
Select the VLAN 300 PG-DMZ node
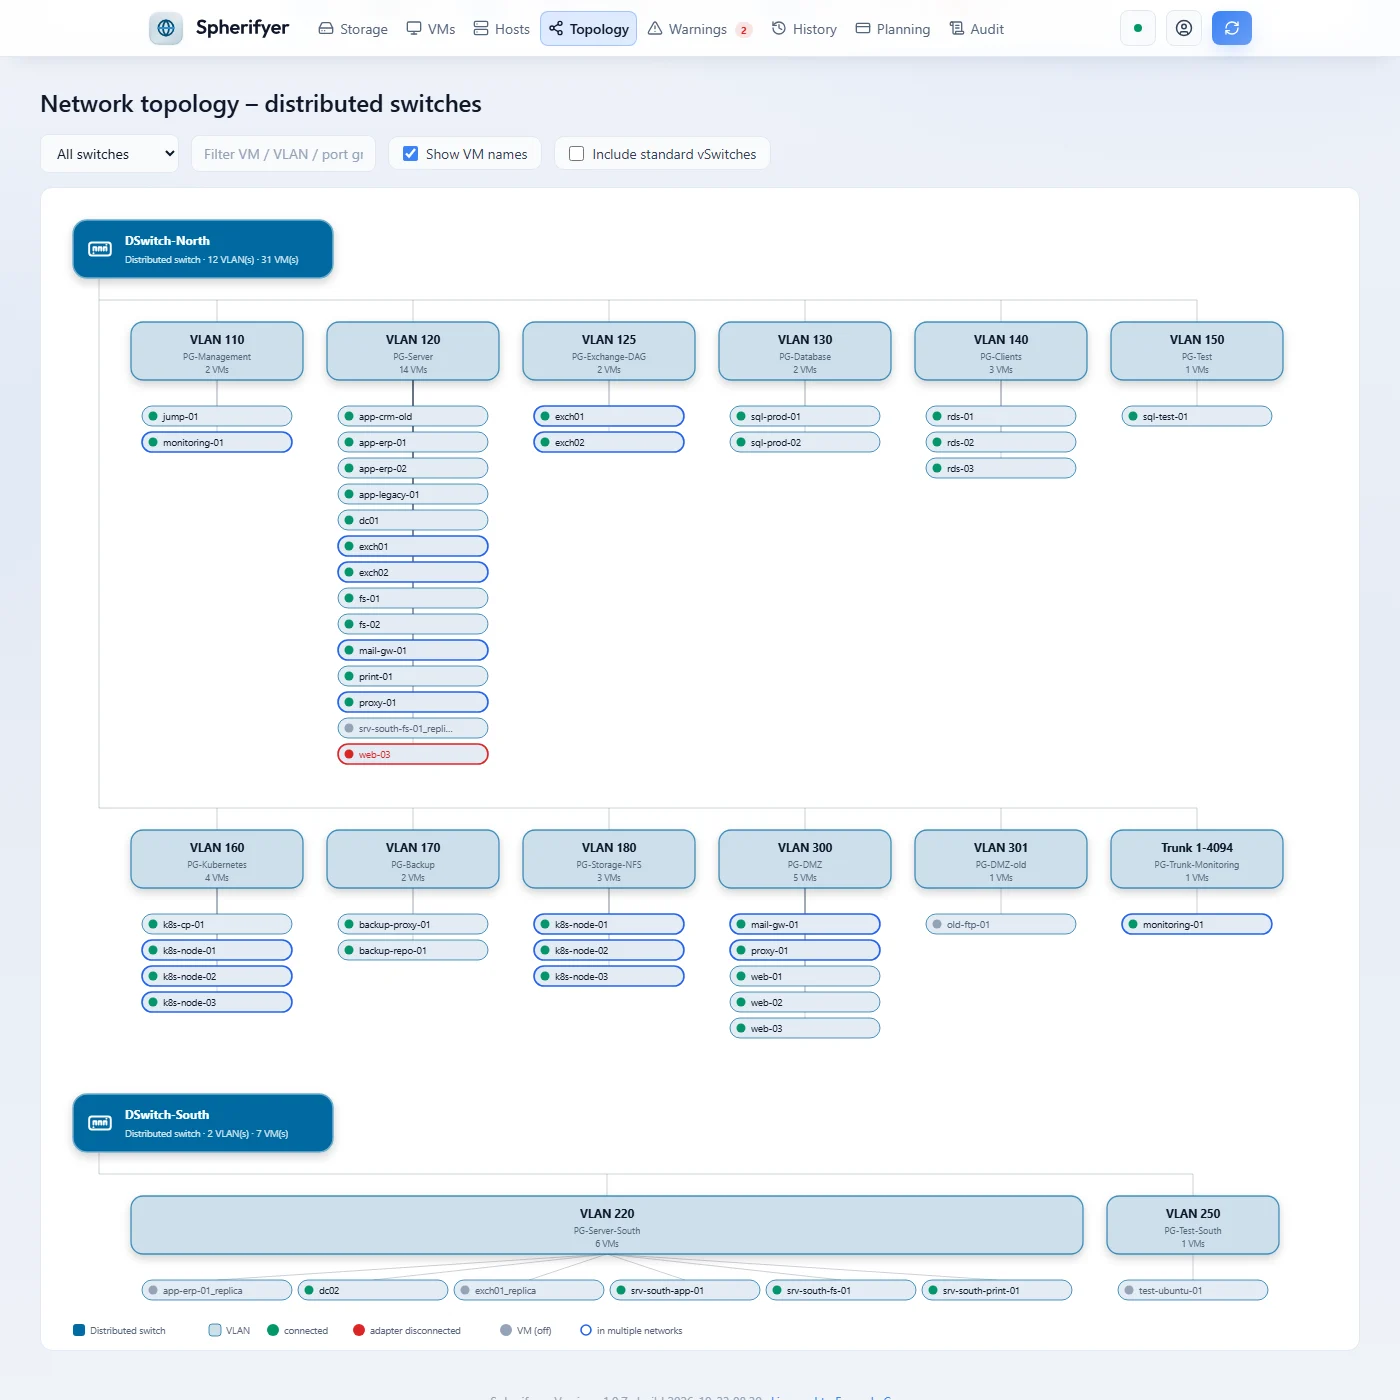coord(805,859)
